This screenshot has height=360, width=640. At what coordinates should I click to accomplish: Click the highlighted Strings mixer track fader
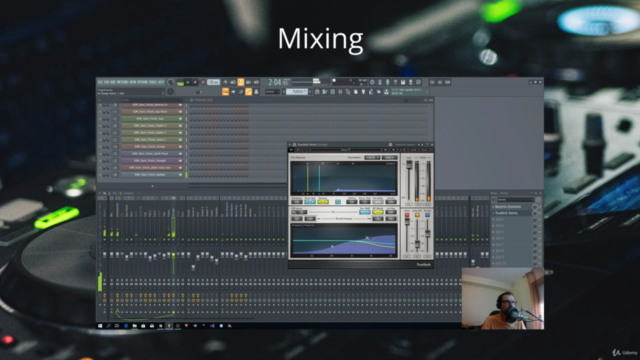[173, 255]
